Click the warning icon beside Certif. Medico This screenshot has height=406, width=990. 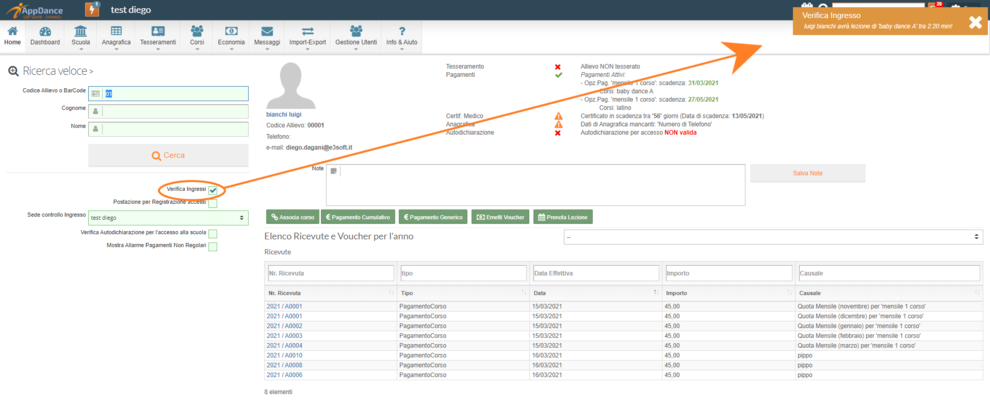558,116
